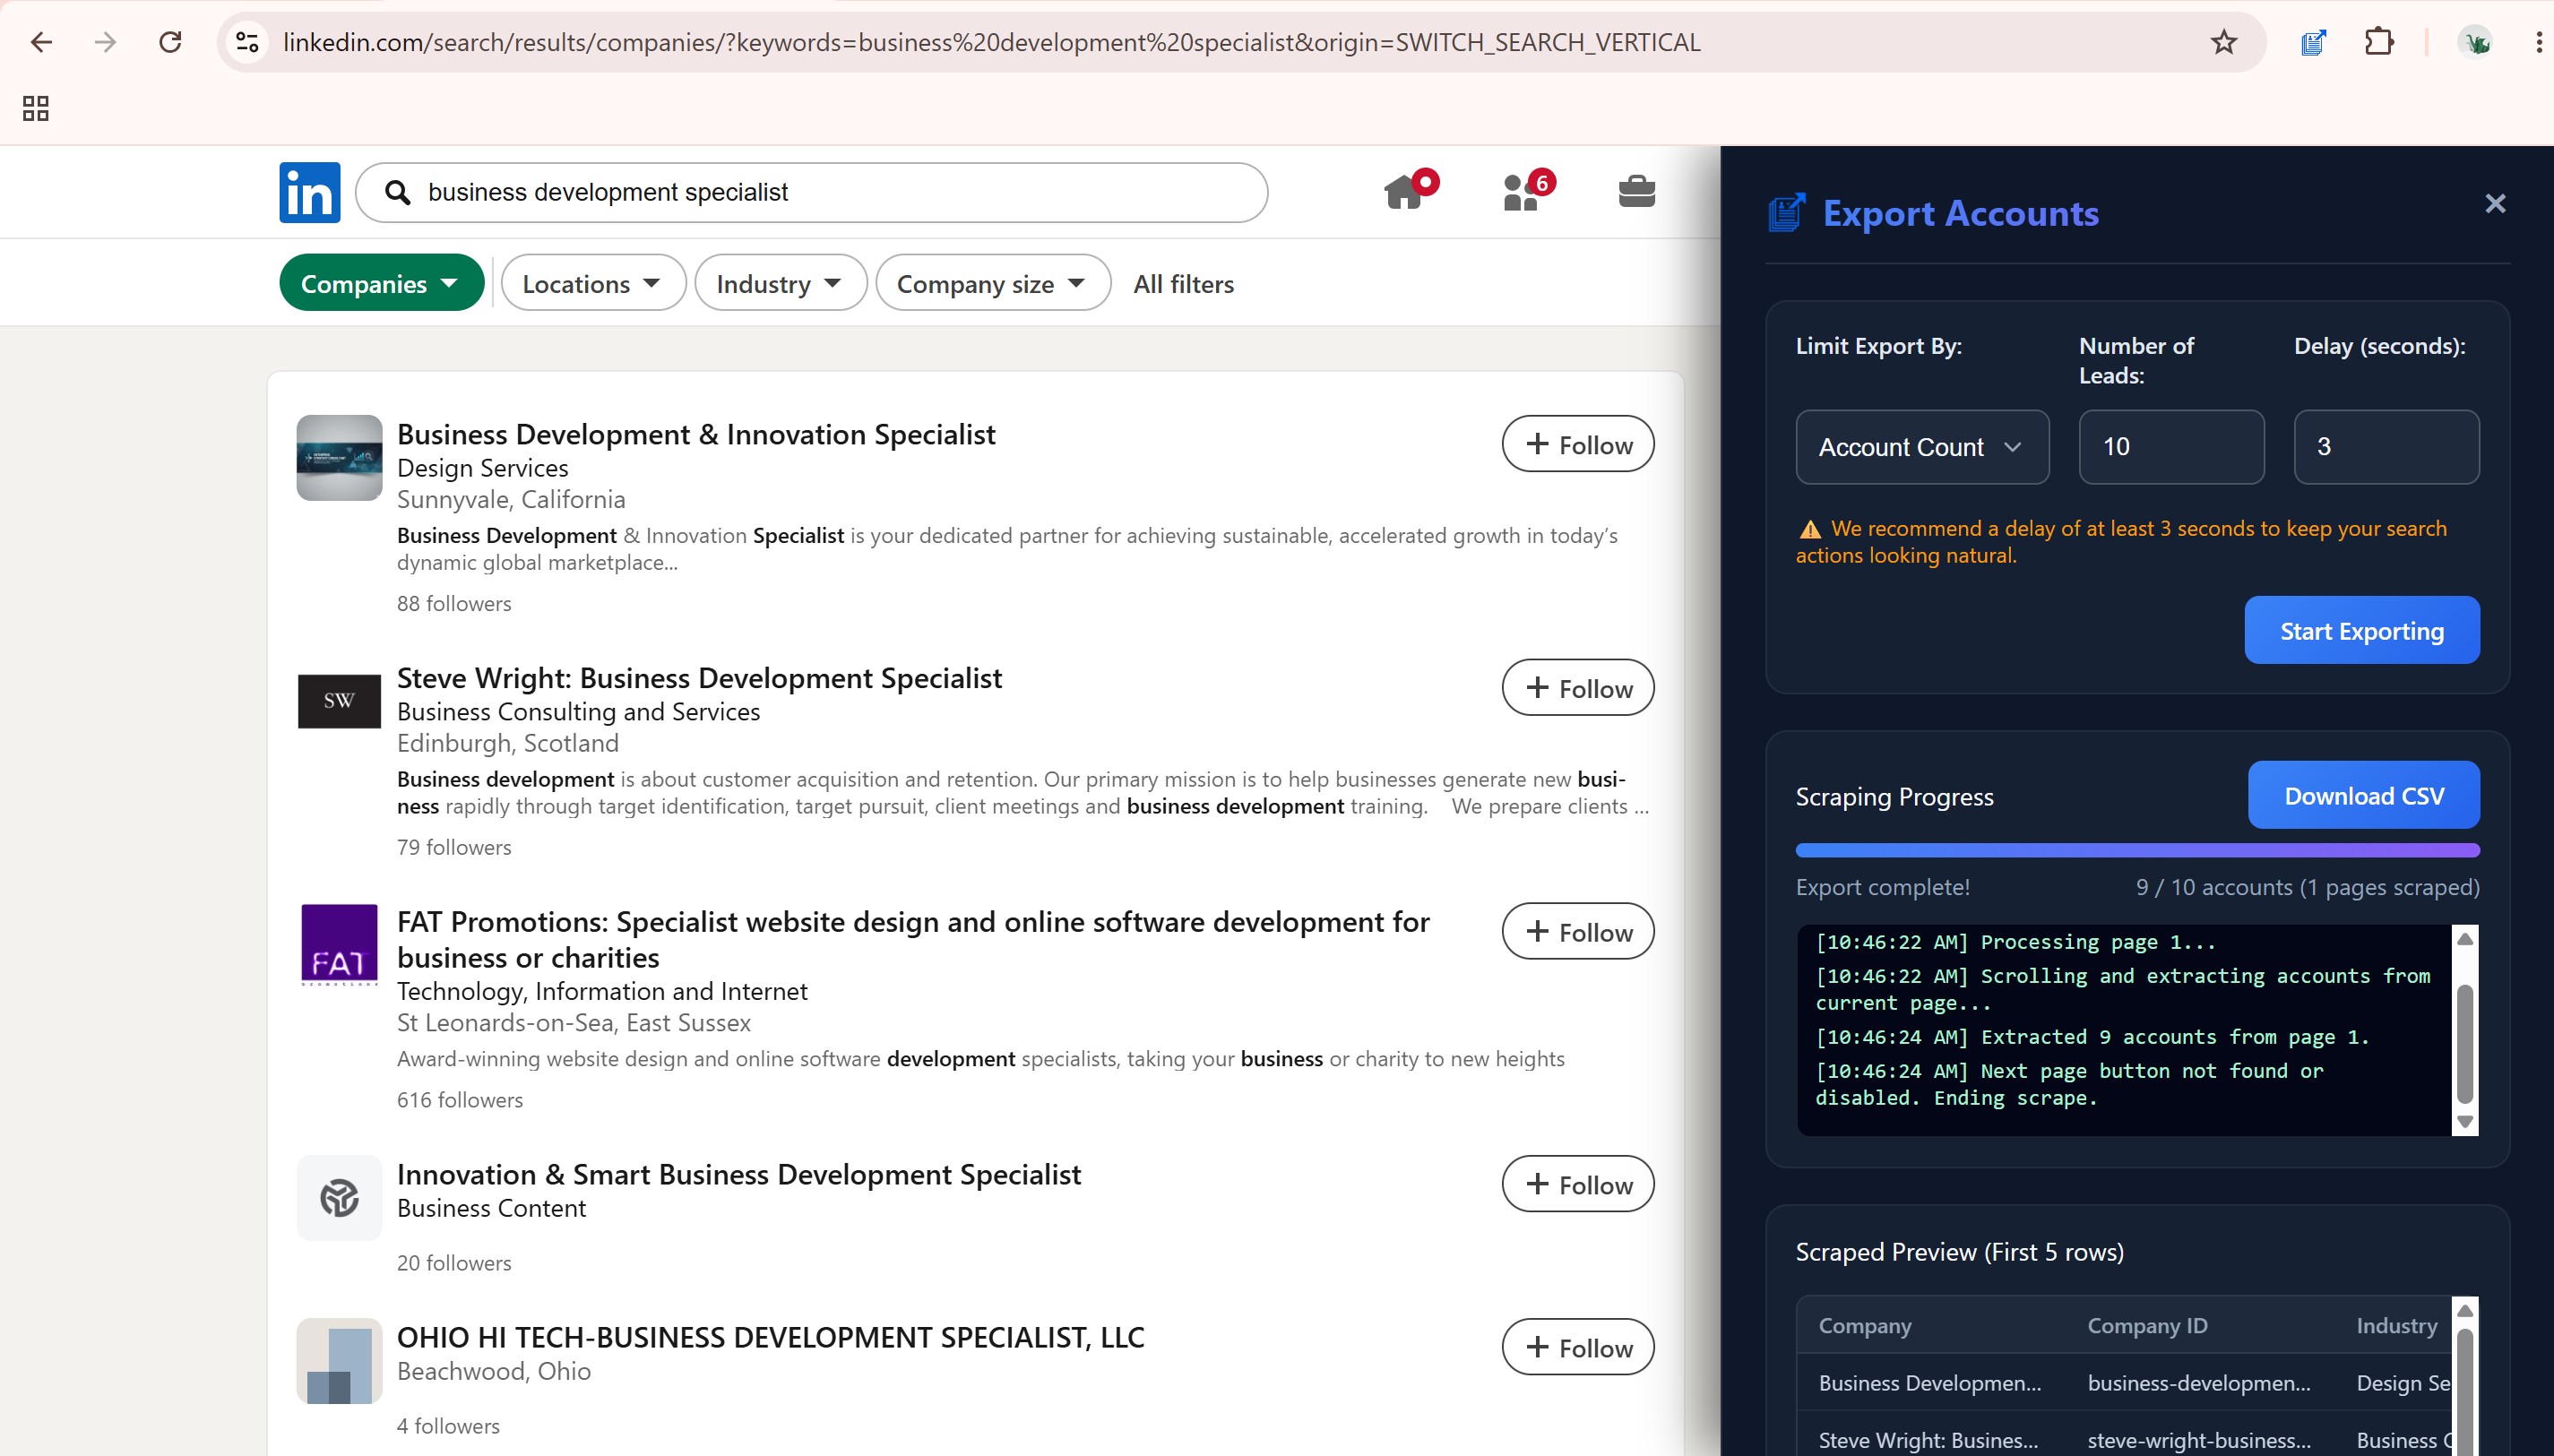2554x1456 pixels.
Task: Expand the Company size filter dropdown
Action: click(x=992, y=283)
